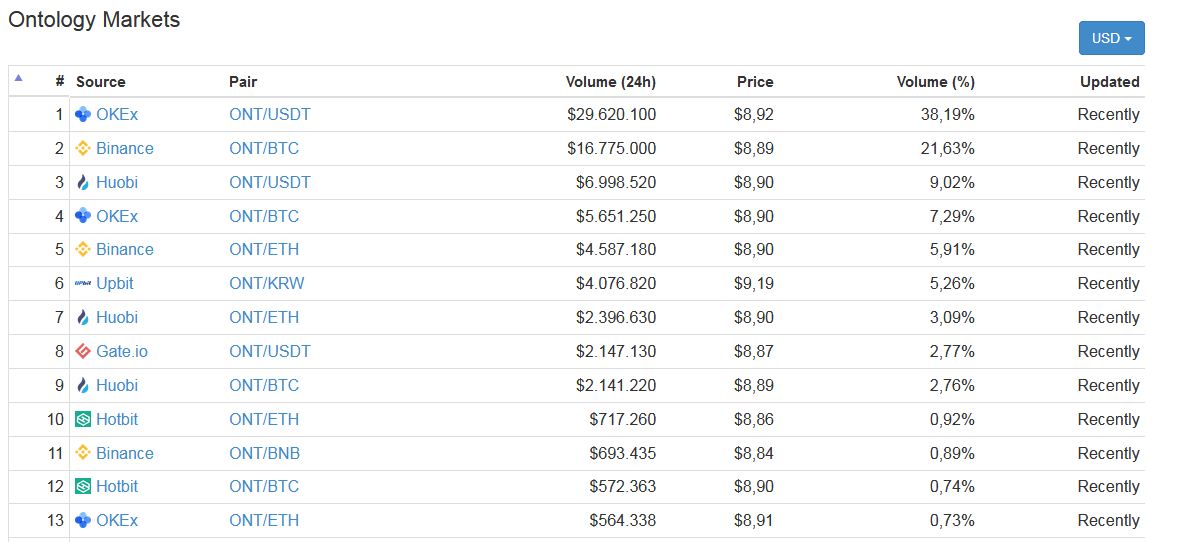Open the ONT/KRW pair link

coord(266,284)
